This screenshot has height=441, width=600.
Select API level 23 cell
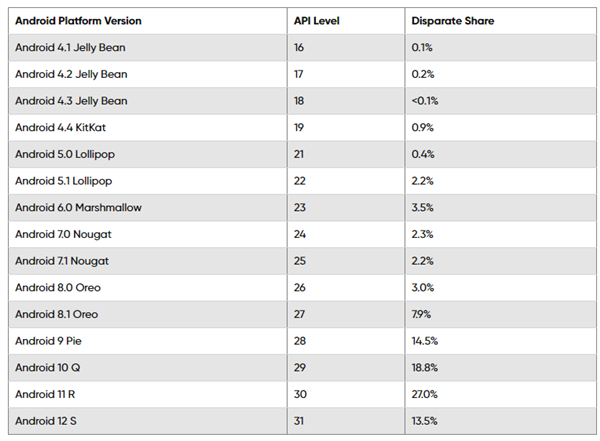coord(346,207)
